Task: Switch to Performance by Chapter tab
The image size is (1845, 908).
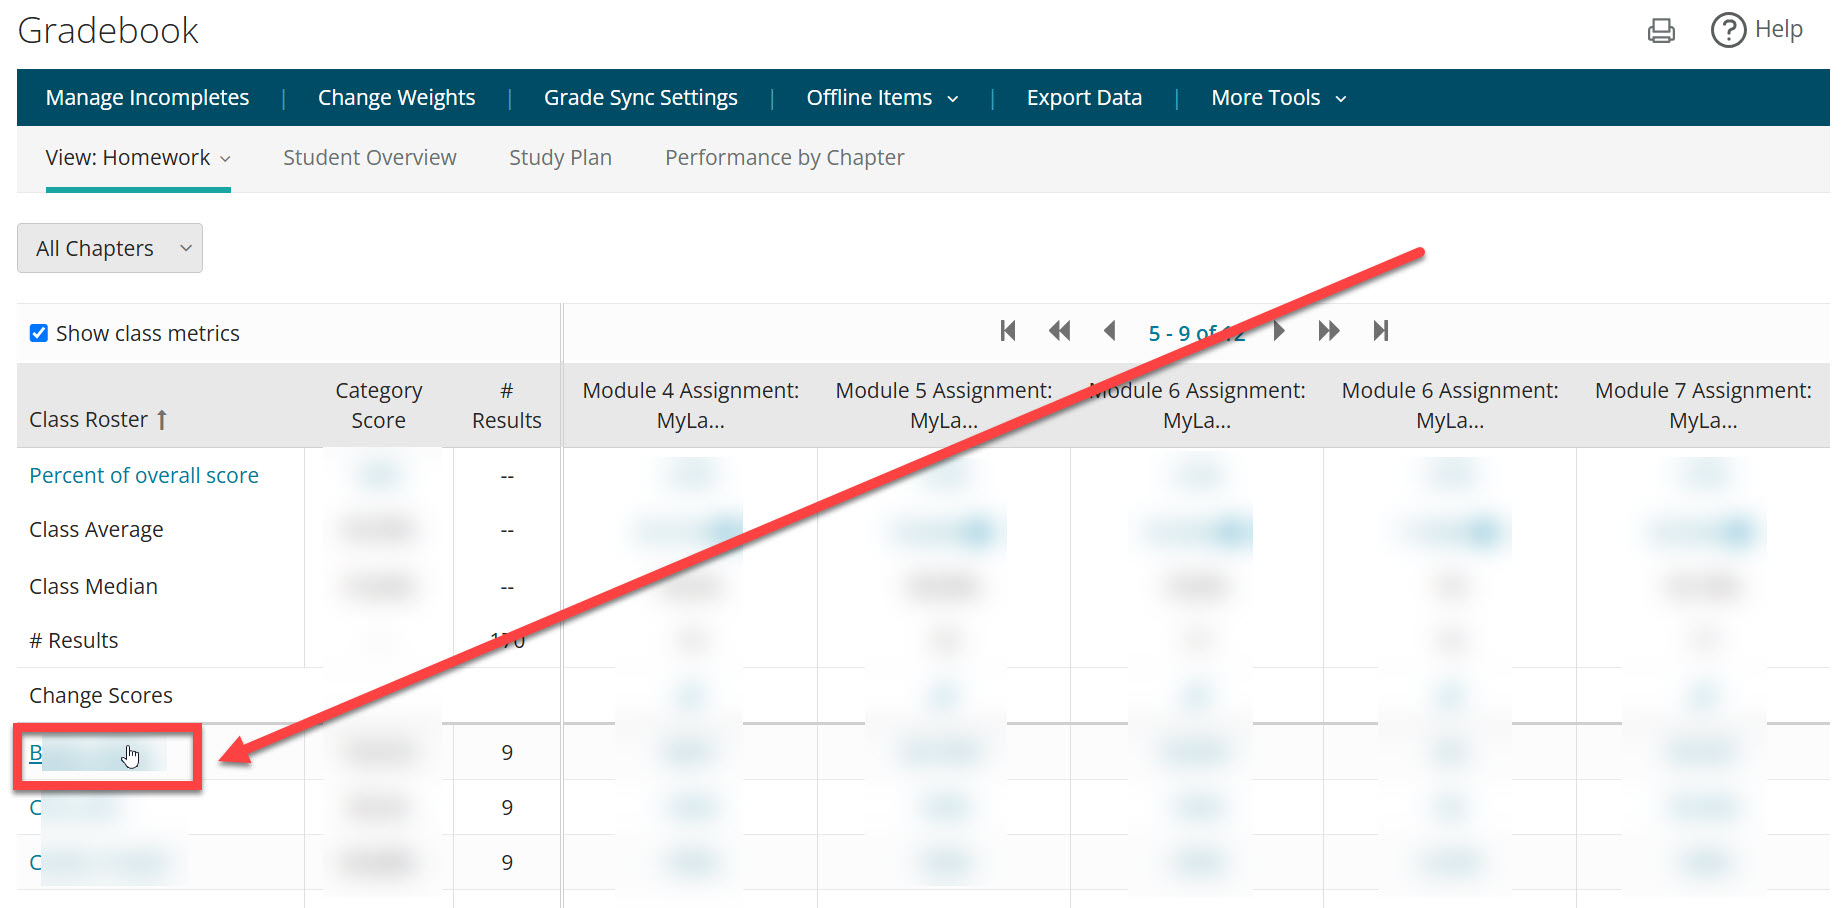Action: [785, 158]
